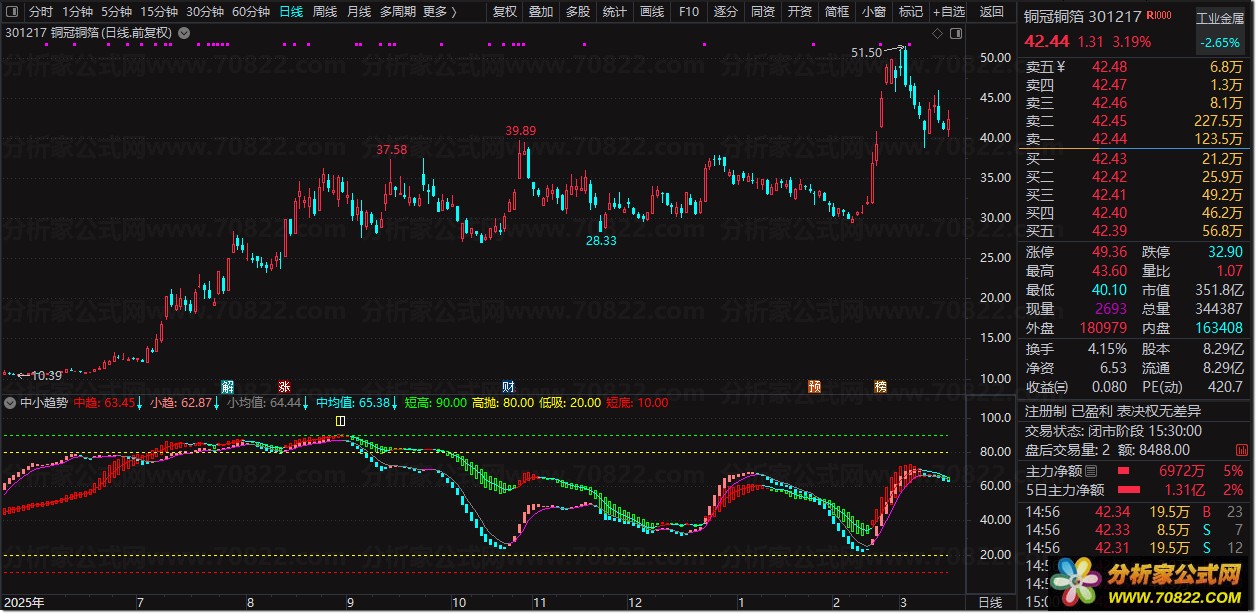Click the layout icon left of 分时
The width and height of the screenshot is (1258, 614).
[12, 12]
